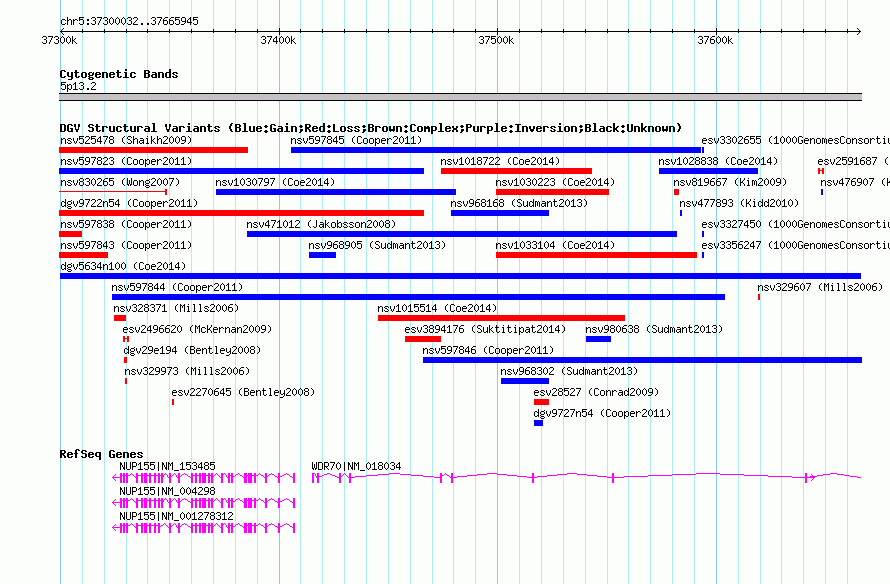Click the 37500k ruler tick label
This screenshot has height=584, width=890.
coord(496,40)
